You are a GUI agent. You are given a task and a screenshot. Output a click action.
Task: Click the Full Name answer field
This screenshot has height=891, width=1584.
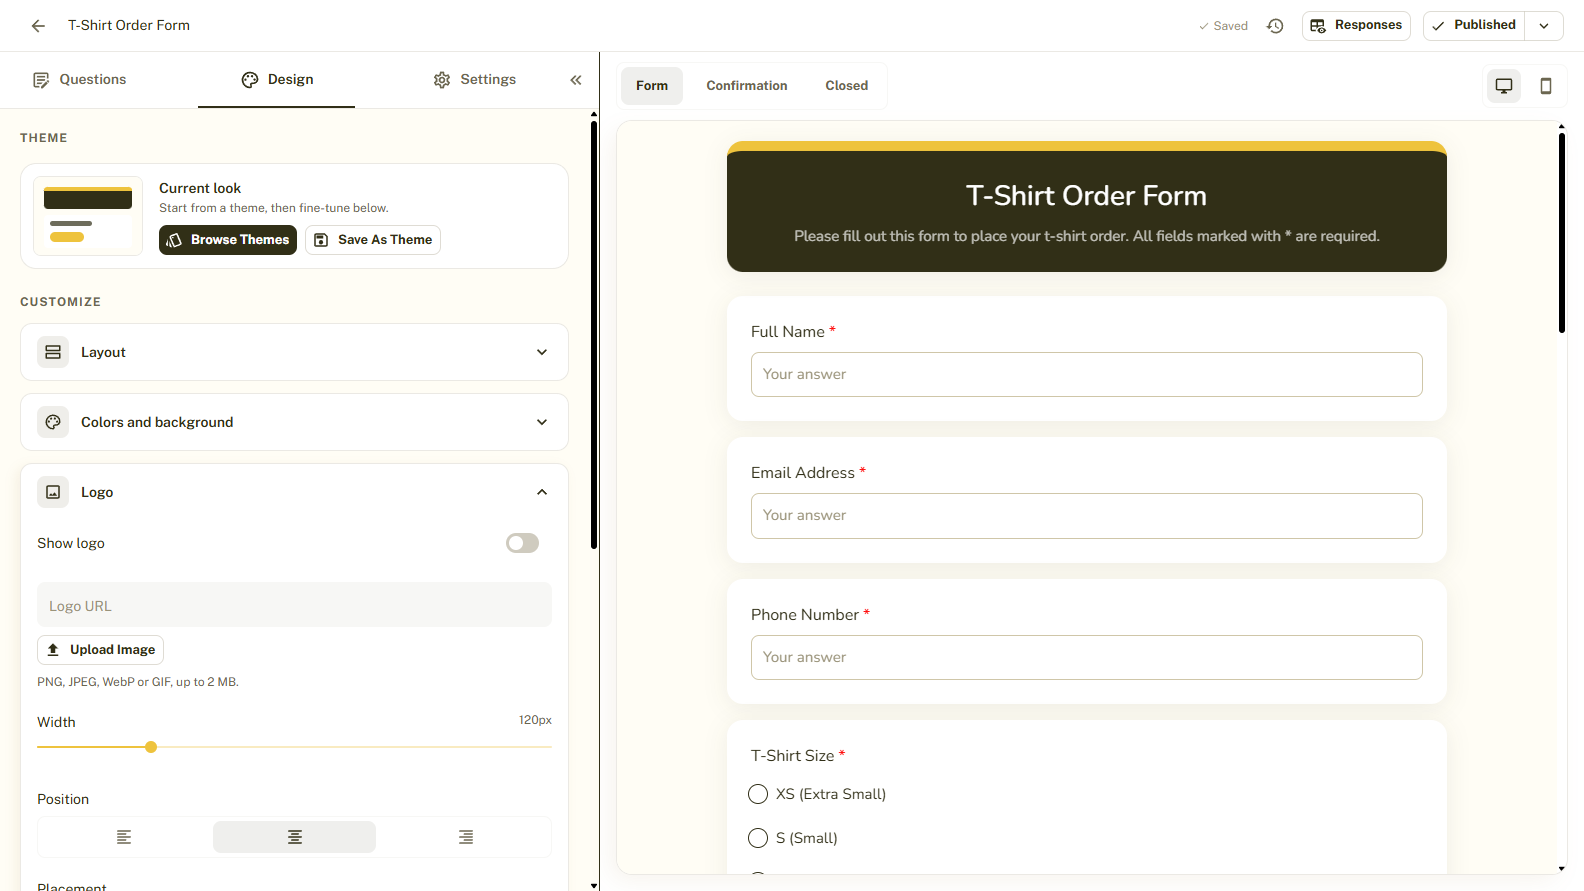click(1087, 374)
